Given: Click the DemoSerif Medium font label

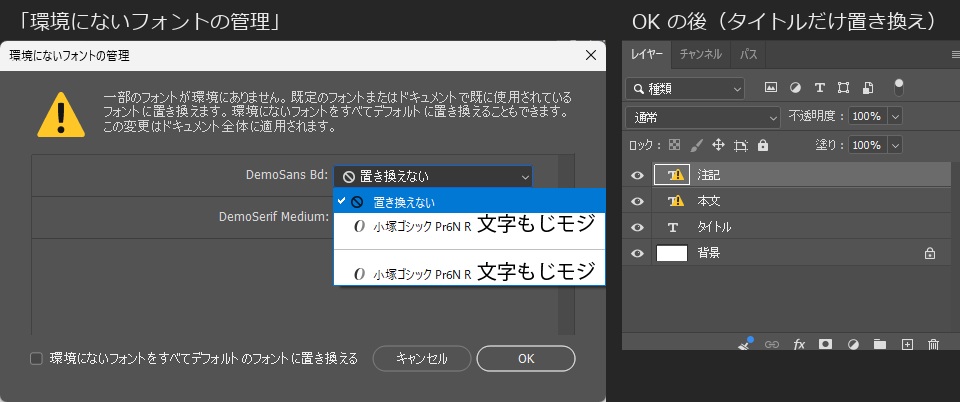Looking at the screenshot, I should point(274,217).
